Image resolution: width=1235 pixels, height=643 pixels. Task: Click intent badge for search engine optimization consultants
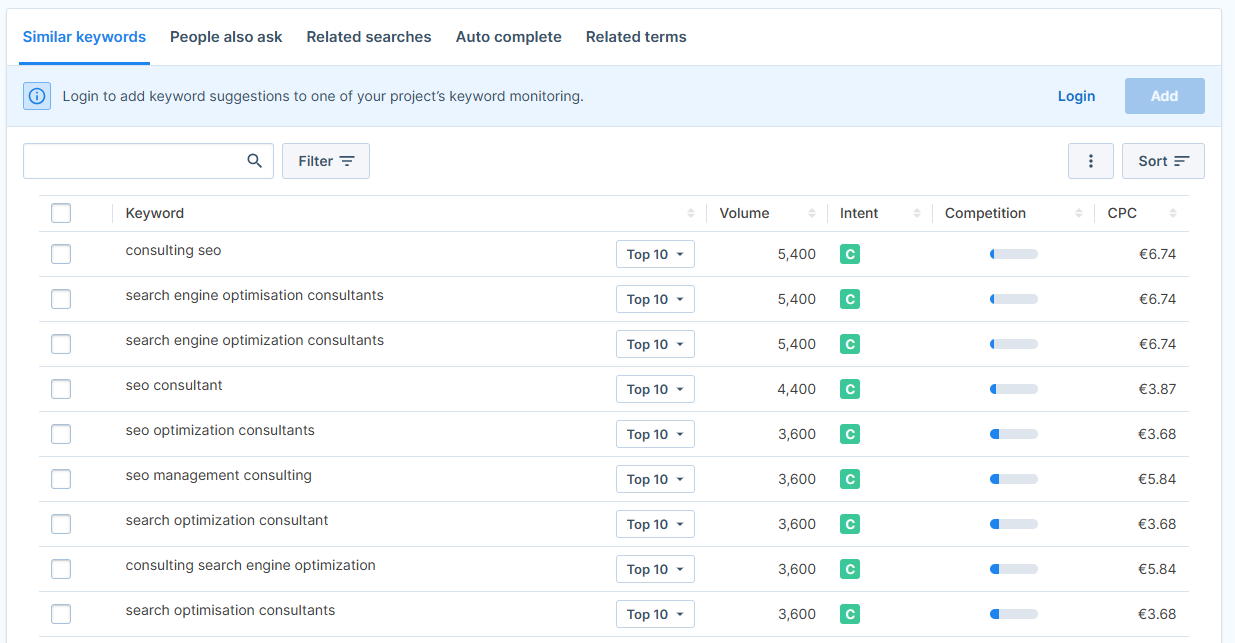click(850, 344)
